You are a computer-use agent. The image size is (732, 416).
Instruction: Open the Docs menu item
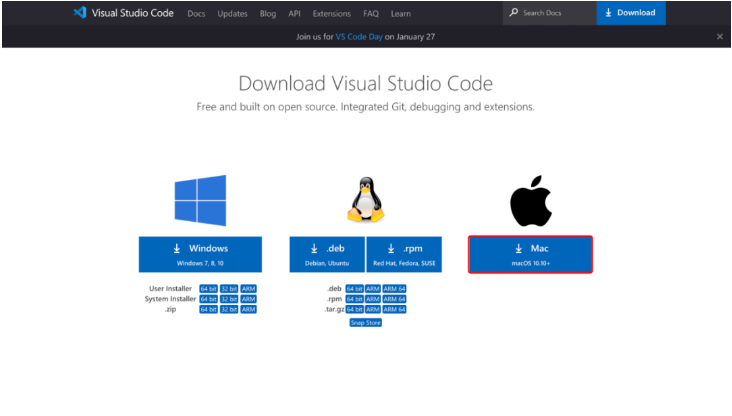coord(196,14)
